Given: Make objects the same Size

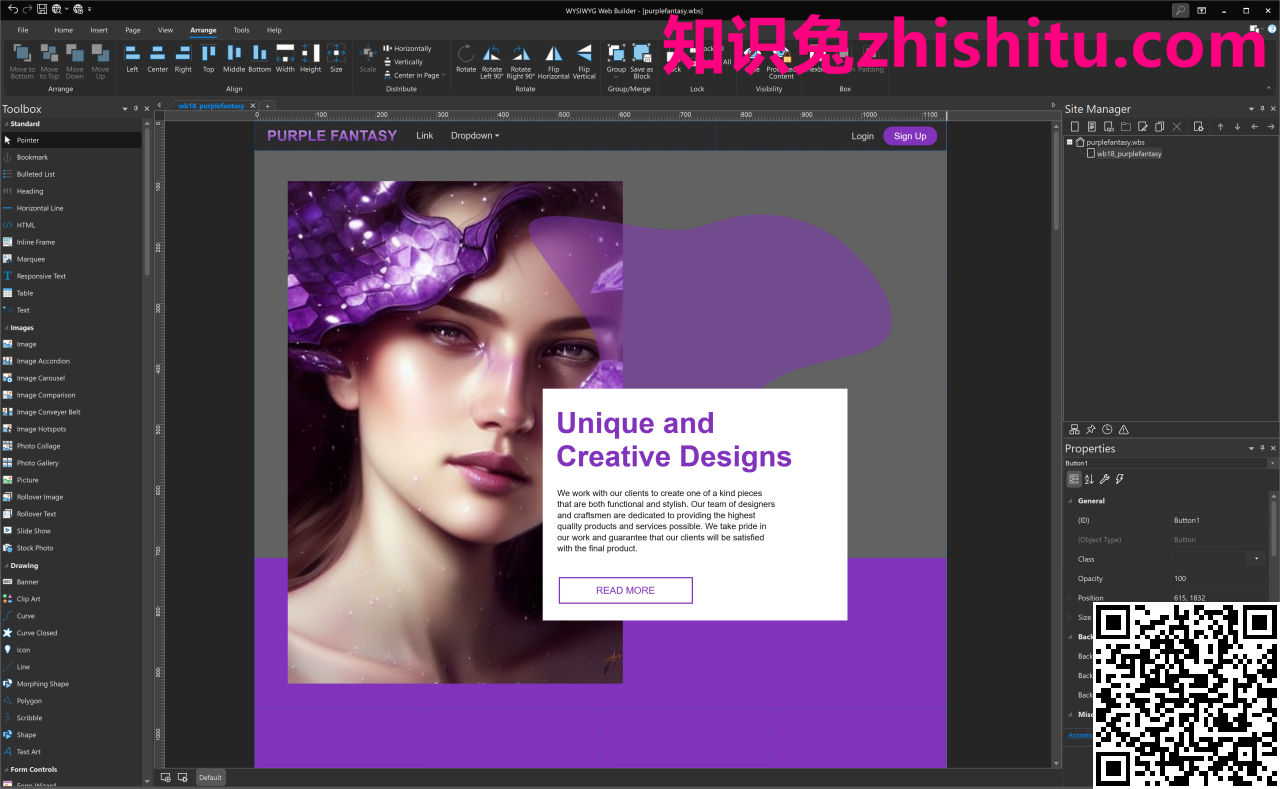Looking at the screenshot, I should (336, 57).
